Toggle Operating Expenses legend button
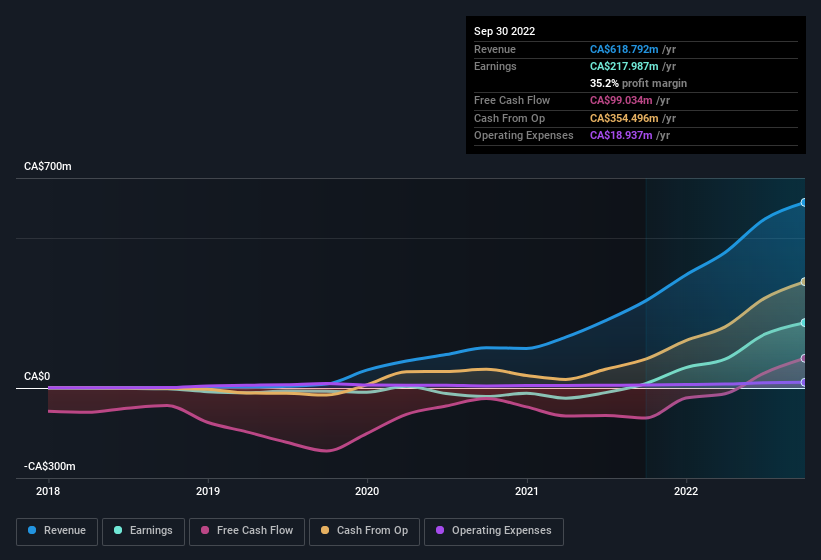The height and width of the screenshot is (560, 821). pos(493,531)
